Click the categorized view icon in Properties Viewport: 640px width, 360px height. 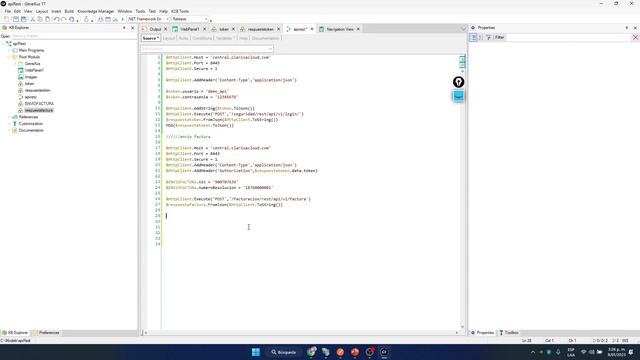pyautogui.click(x=473, y=38)
